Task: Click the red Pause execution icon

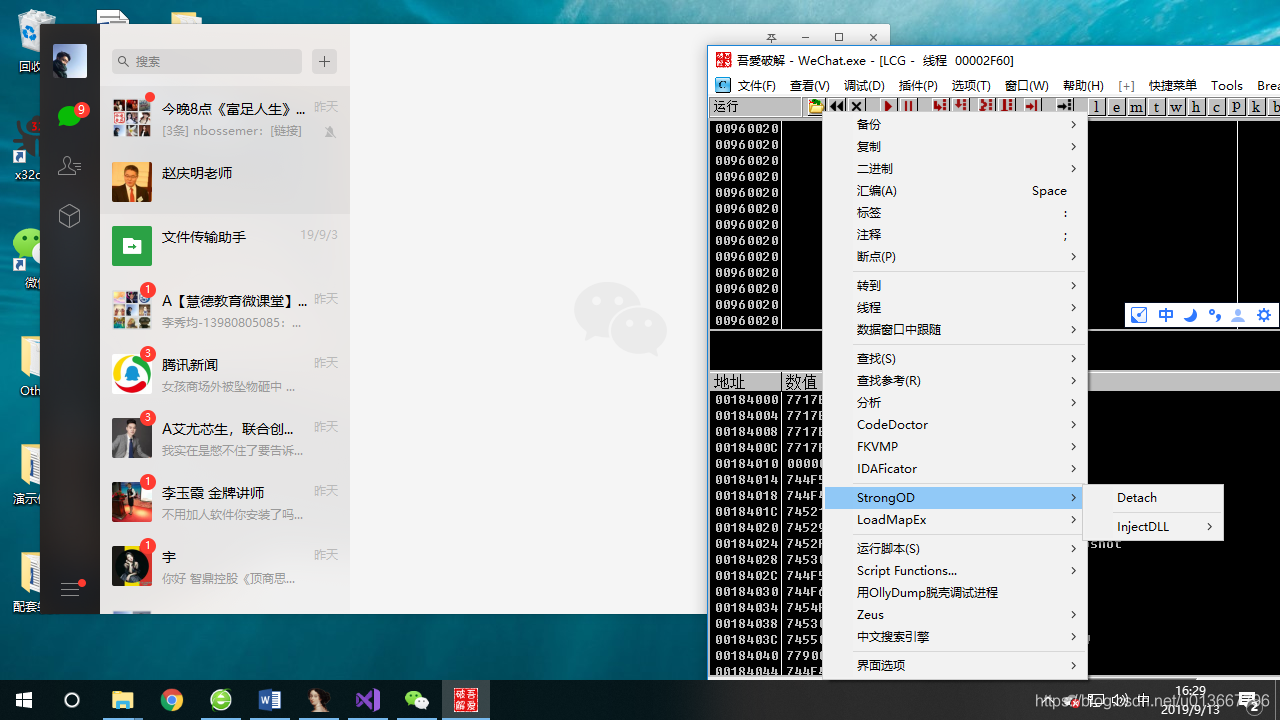Action: coord(908,106)
